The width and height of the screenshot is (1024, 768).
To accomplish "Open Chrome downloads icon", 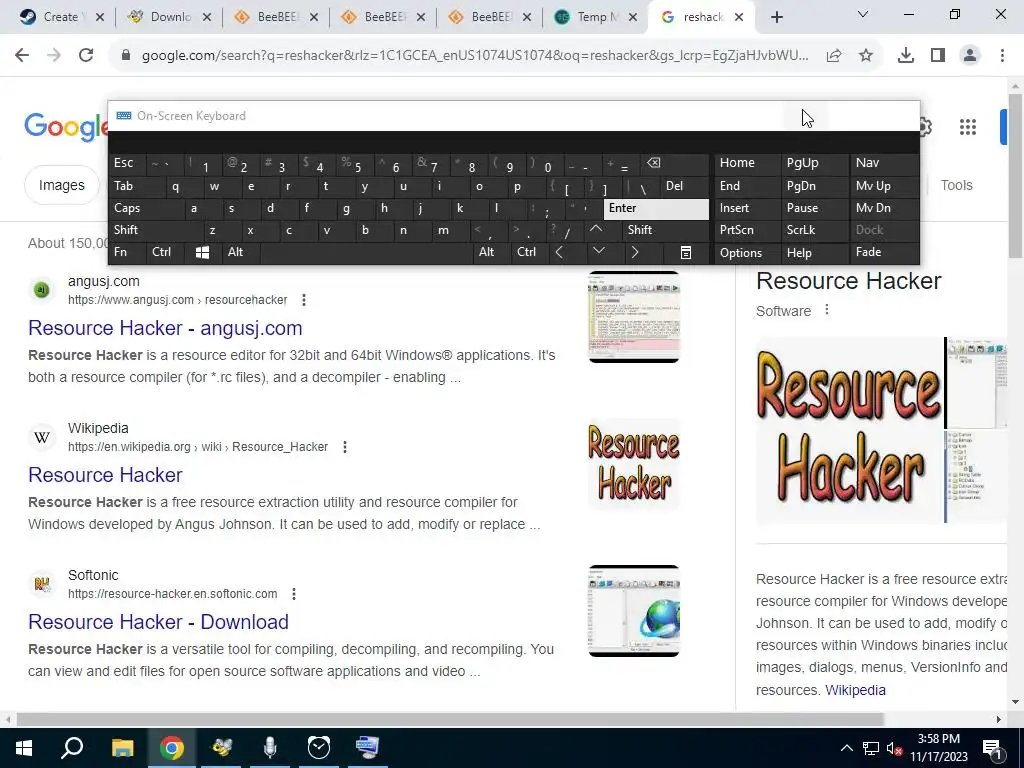I will point(906,56).
